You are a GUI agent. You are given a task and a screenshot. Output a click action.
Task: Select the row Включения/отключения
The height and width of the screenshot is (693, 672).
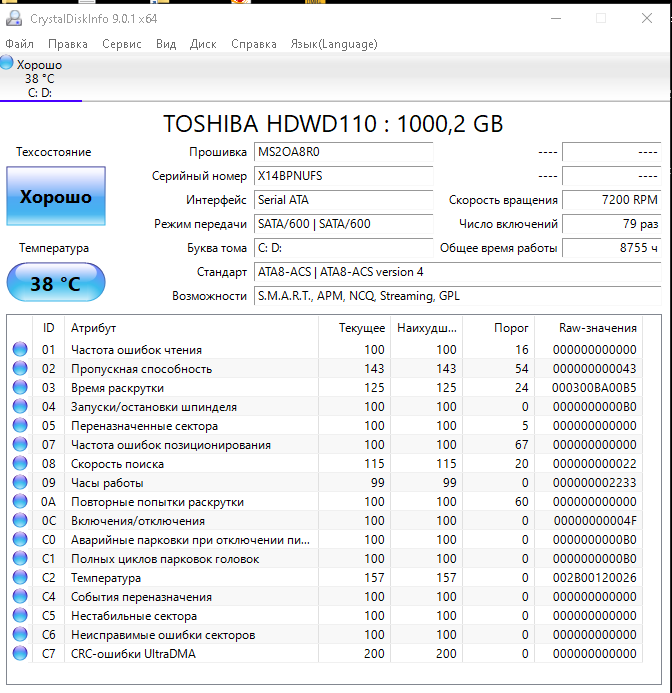point(325,520)
